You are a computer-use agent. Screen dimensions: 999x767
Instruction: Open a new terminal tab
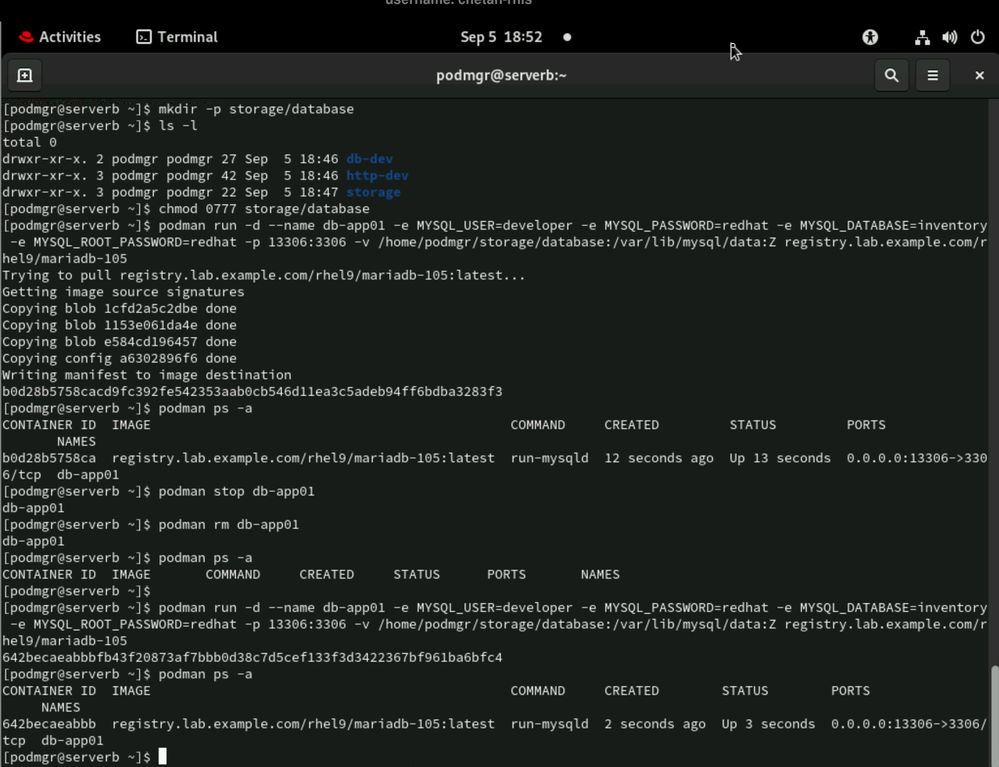(25, 75)
